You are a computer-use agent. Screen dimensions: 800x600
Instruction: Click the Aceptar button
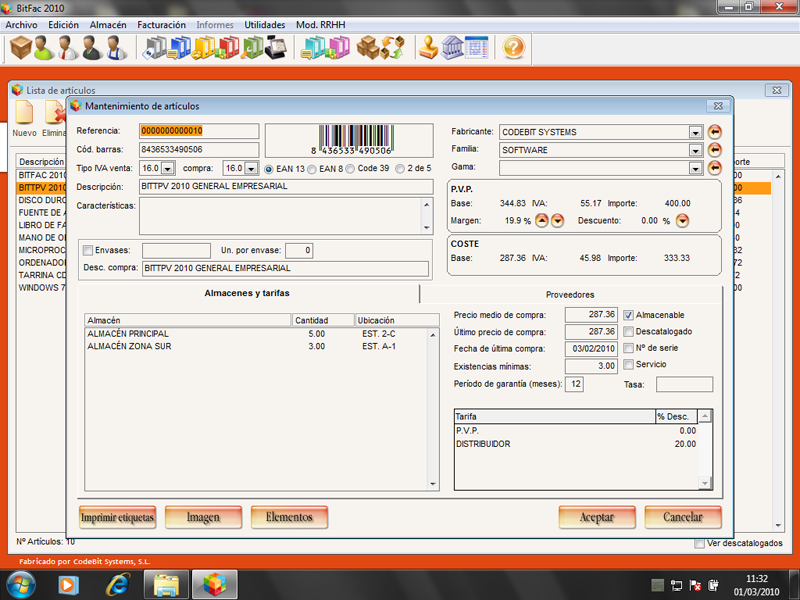[597, 517]
